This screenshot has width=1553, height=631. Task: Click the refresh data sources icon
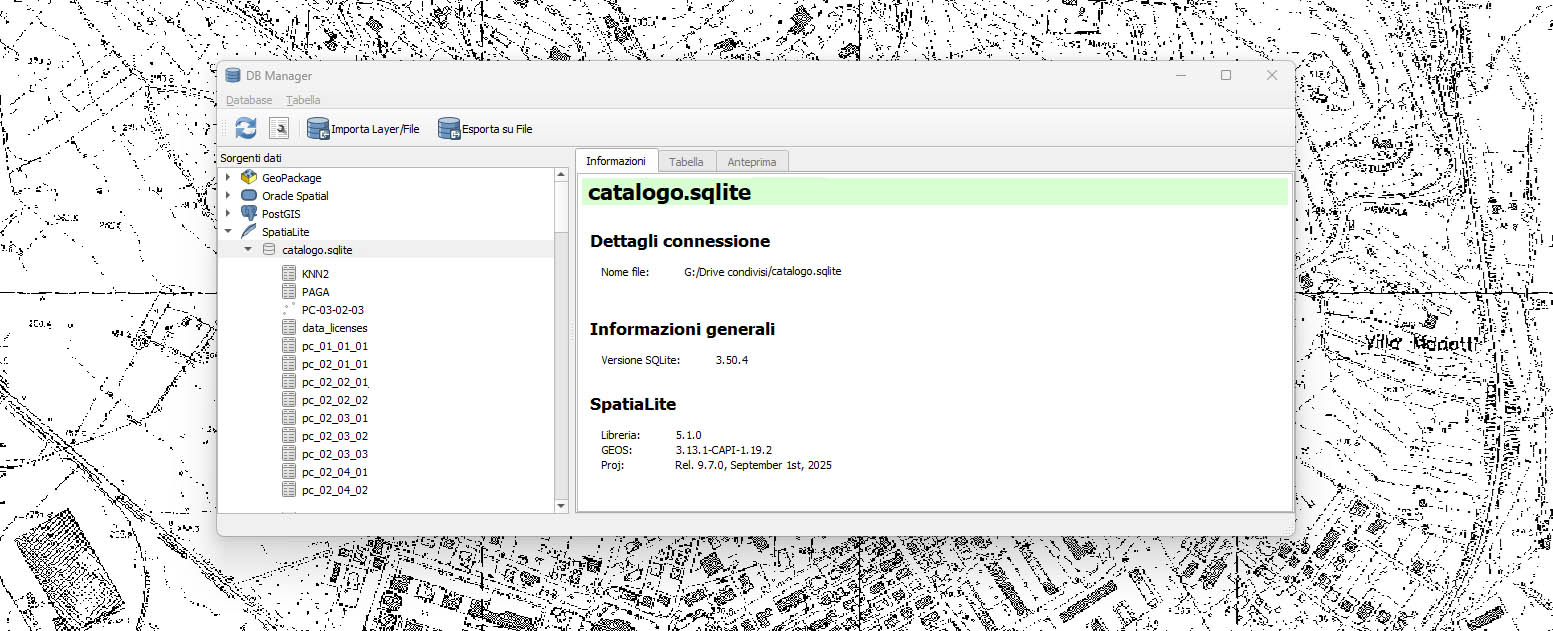(x=245, y=128)
